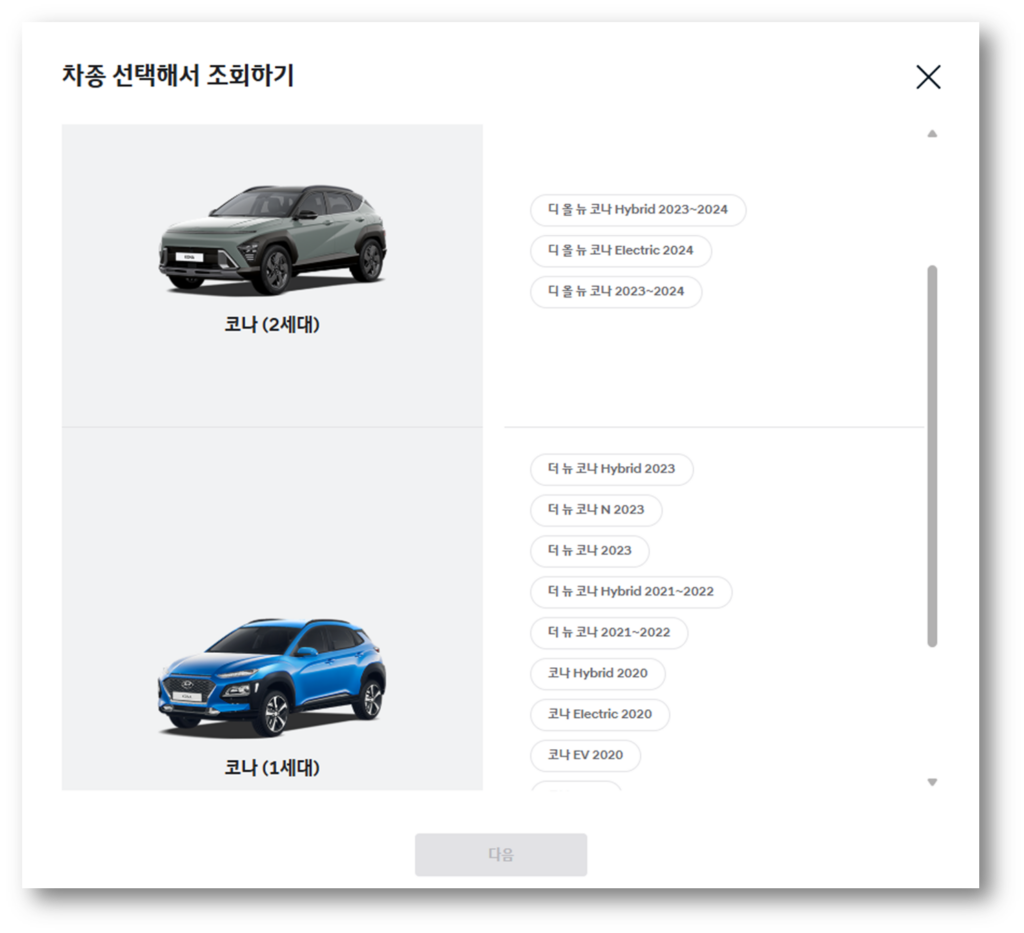Pick 더 뉴 코나 Hybrid 2021~2022

pos(630,592)
